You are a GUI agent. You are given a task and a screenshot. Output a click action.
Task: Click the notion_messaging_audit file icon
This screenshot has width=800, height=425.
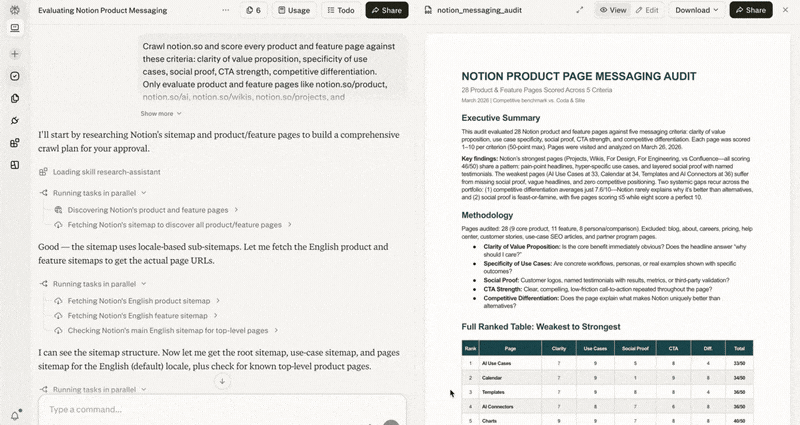pyautogui.click(x=429, y=10)
